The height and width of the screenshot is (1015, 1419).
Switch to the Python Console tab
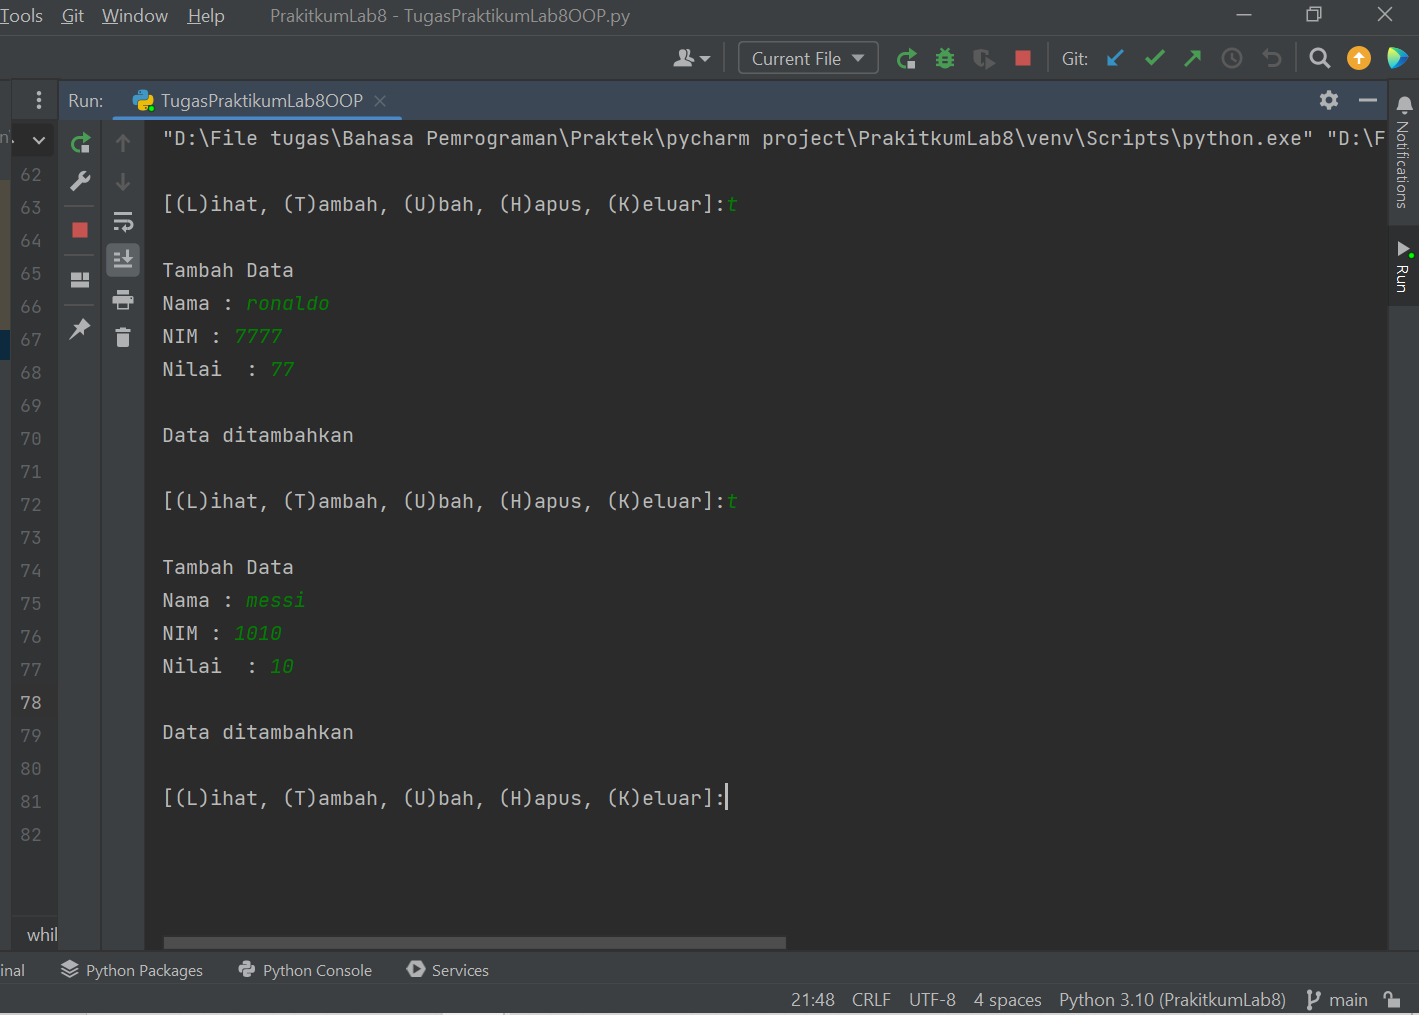[x=305, y=969]
